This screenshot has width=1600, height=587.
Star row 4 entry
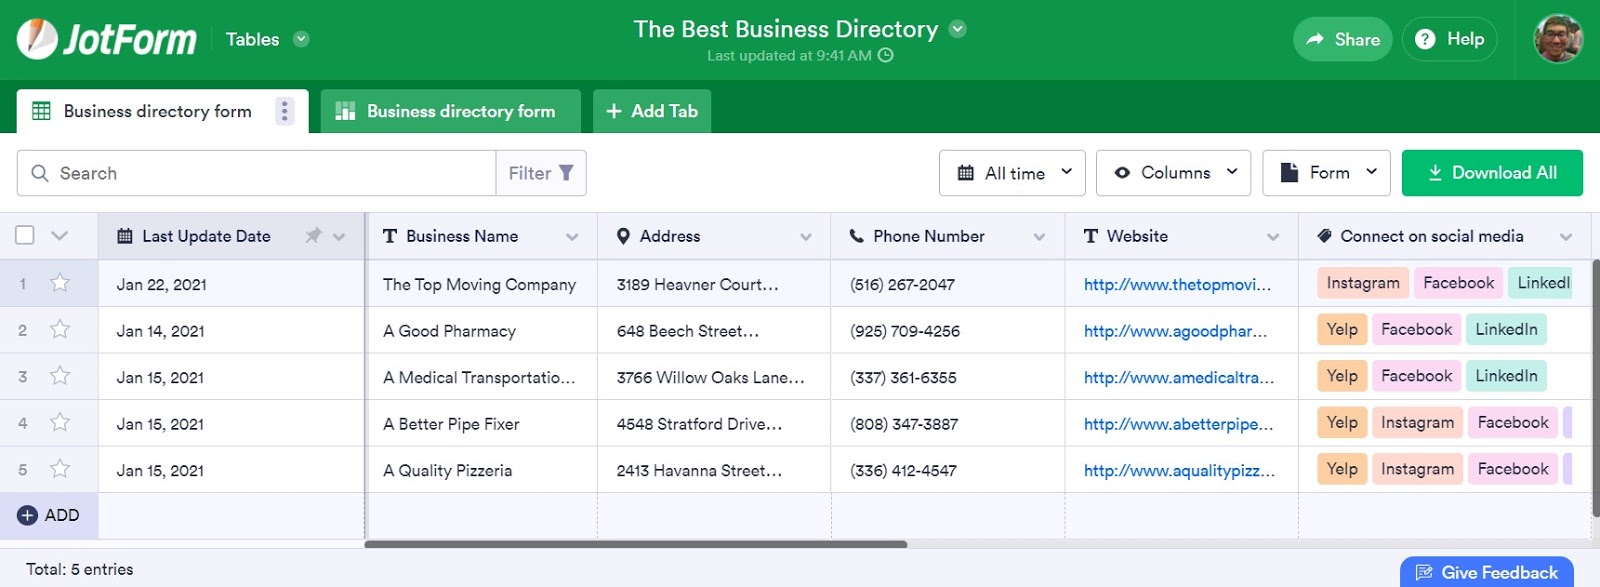(x=60, y=422)
